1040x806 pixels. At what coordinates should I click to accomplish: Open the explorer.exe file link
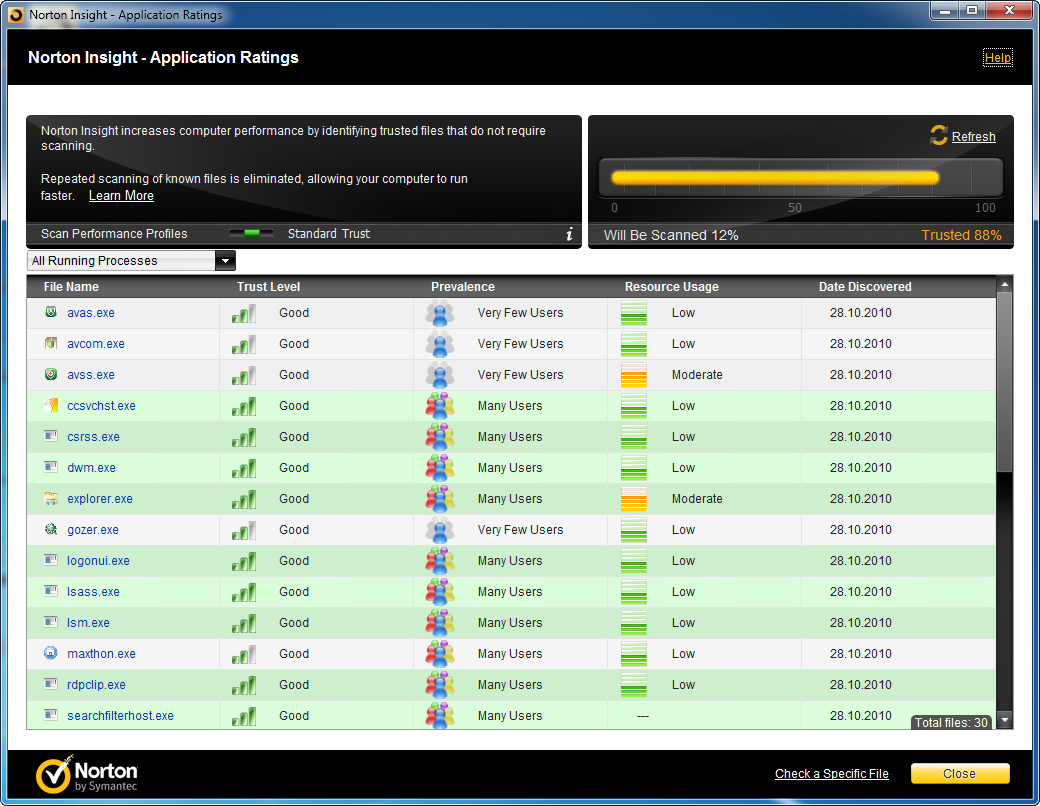100,499
